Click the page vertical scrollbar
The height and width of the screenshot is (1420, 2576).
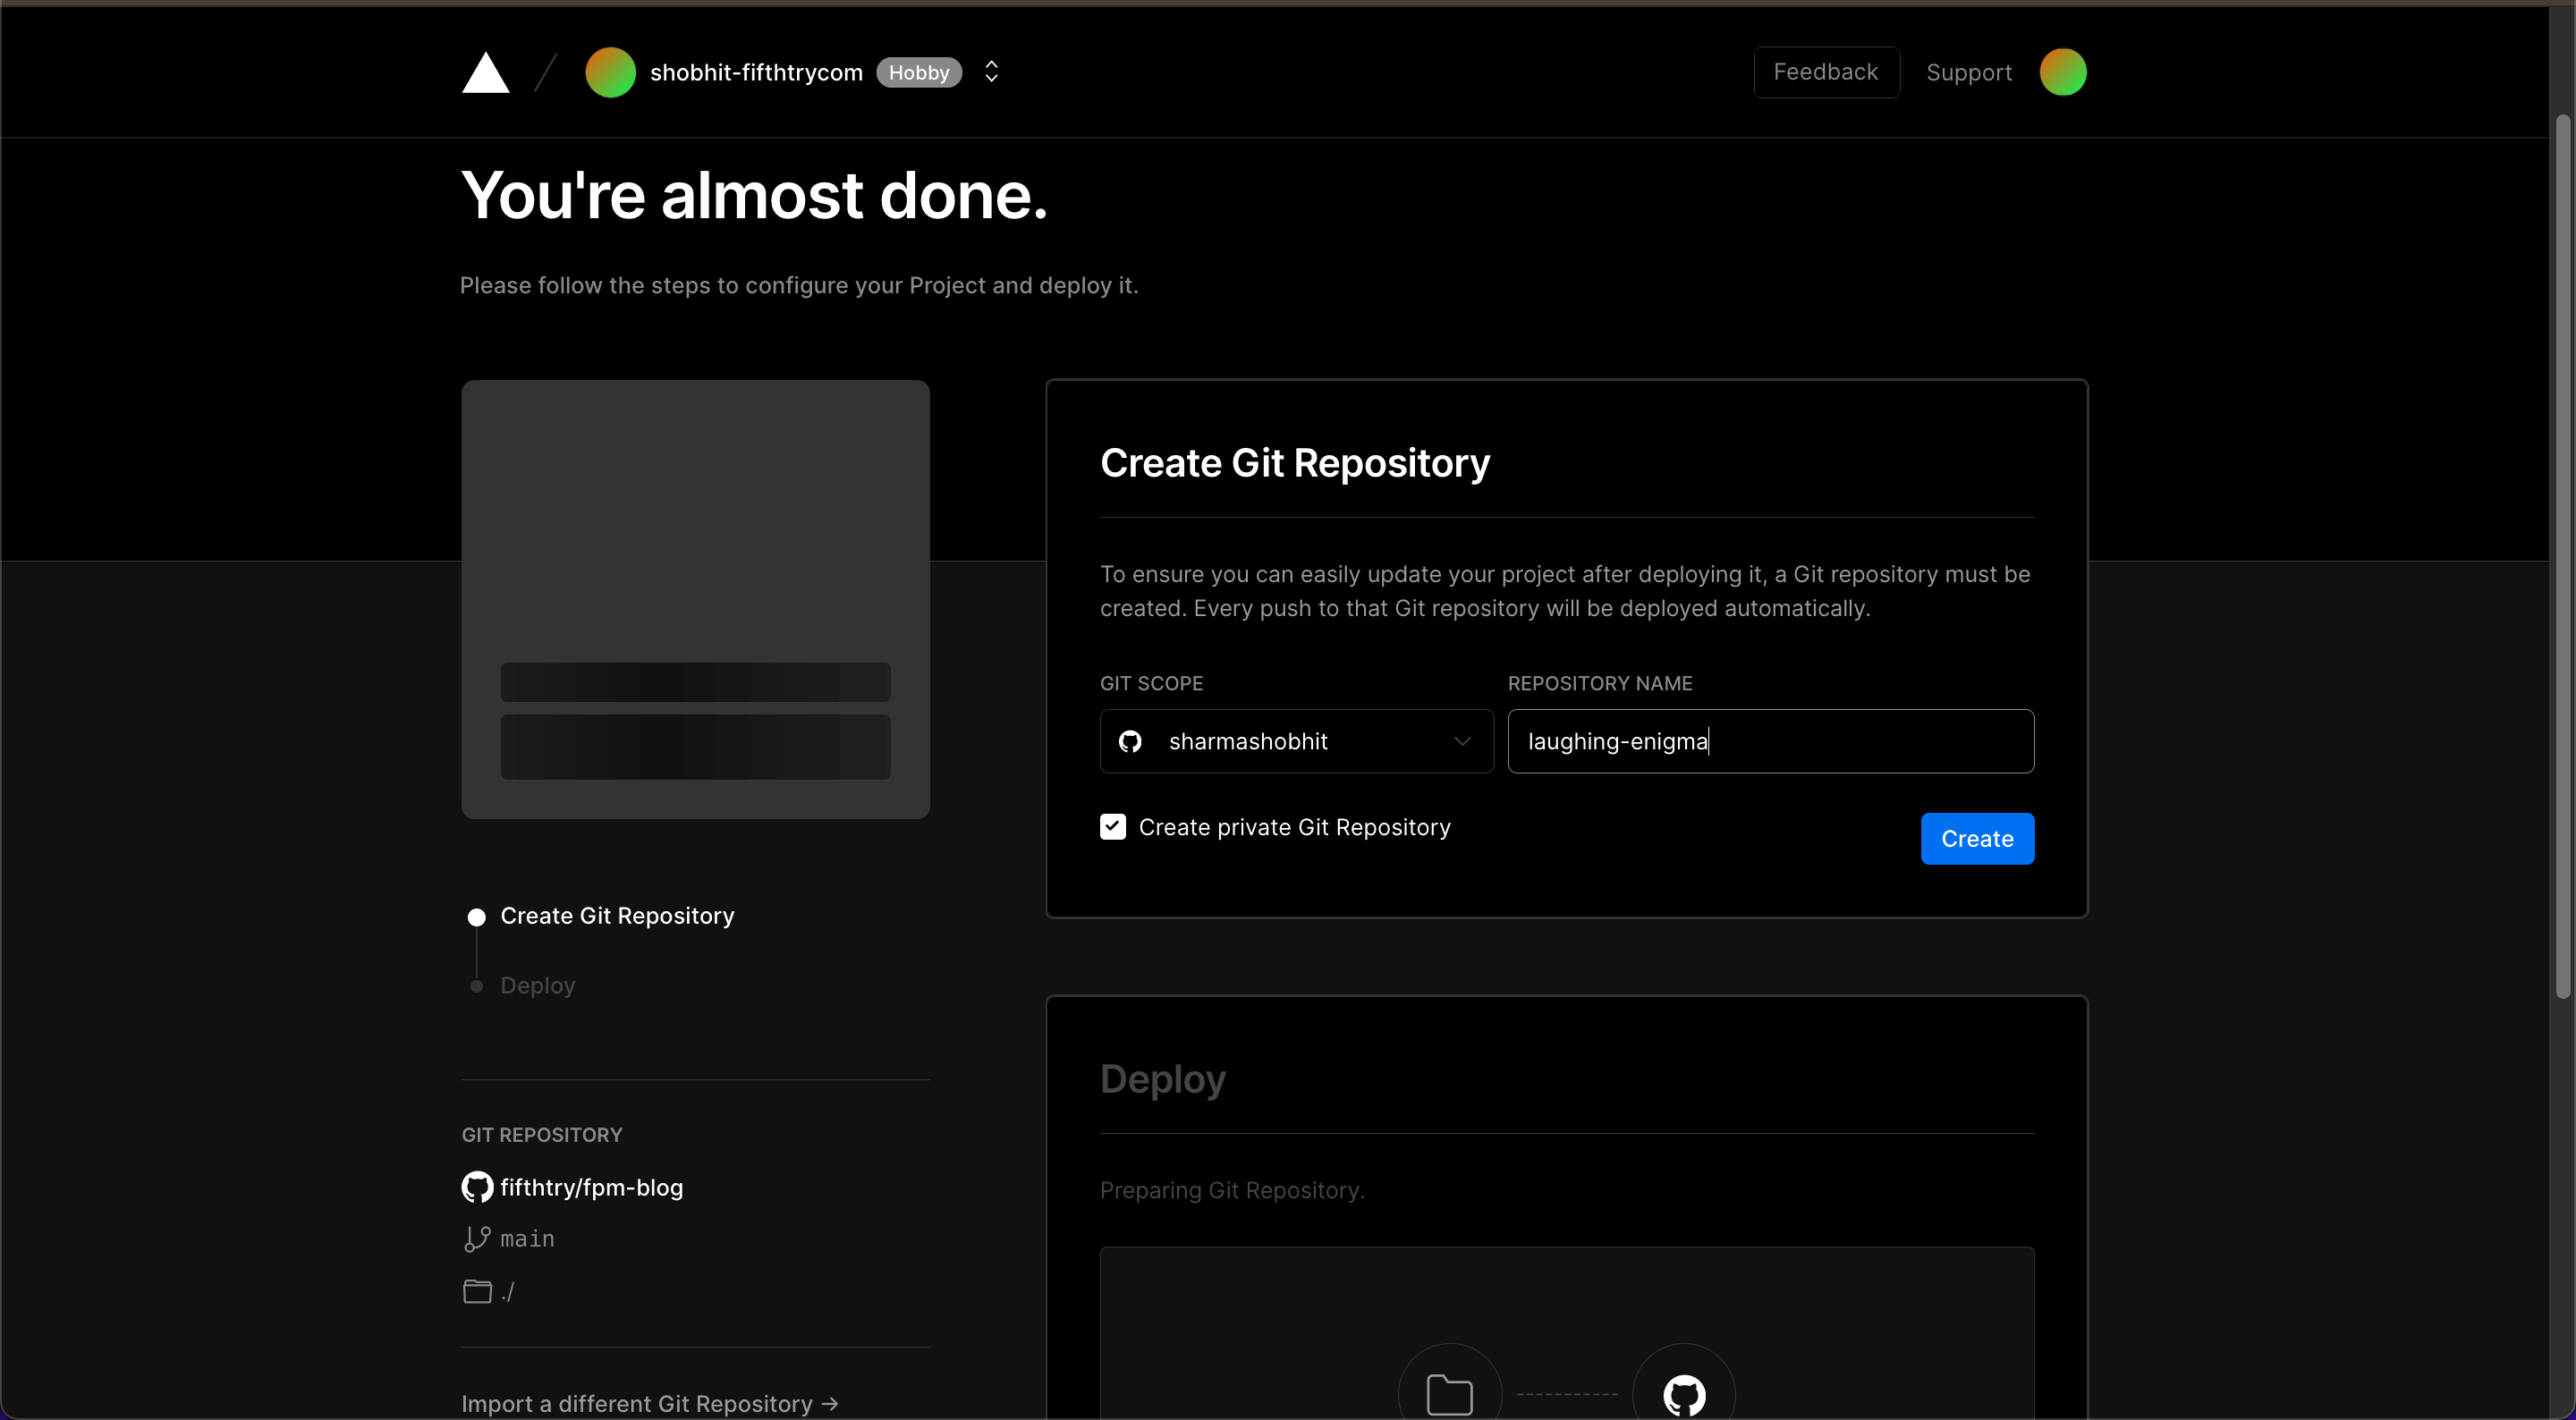pos(2562,557)
